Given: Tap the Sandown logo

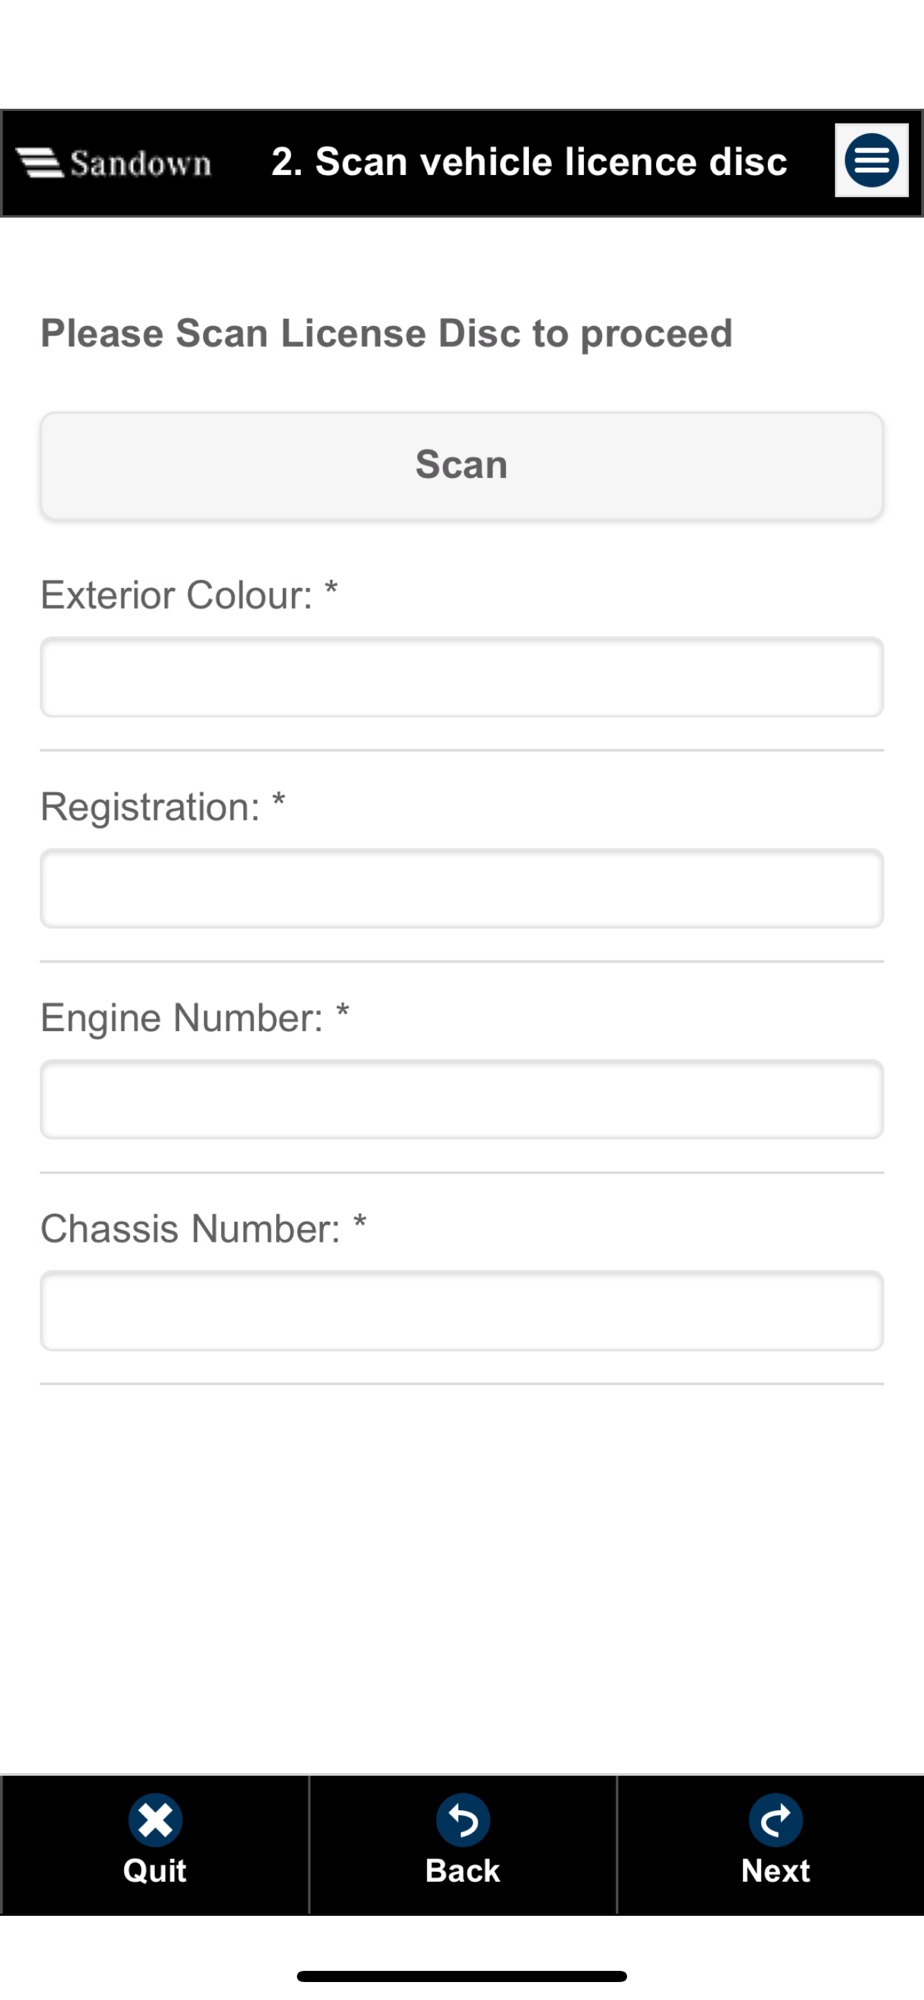Looking at the screenshot, I should 114,163.
